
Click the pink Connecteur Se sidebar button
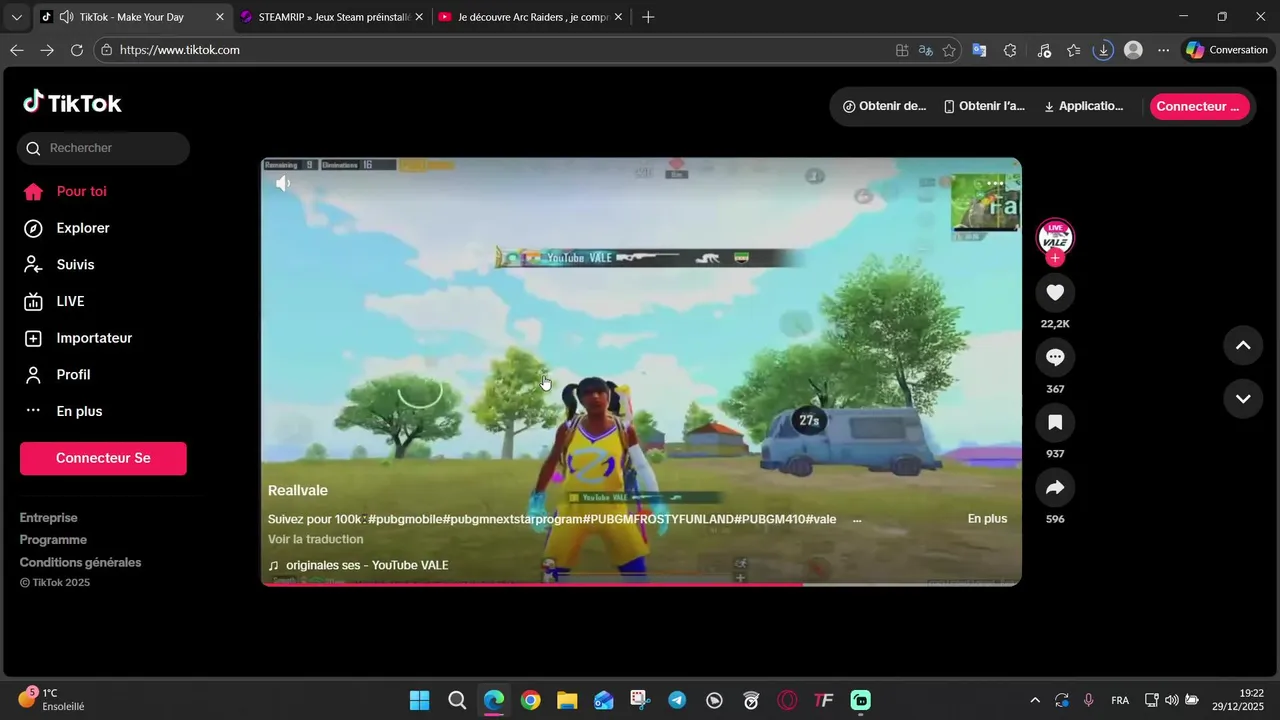pos(103,458)
